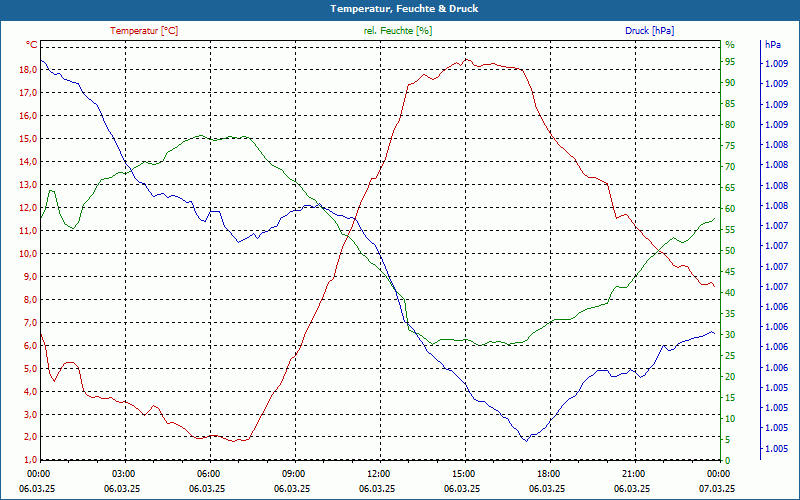Click the 09:00 time axis label

[293, 474]
